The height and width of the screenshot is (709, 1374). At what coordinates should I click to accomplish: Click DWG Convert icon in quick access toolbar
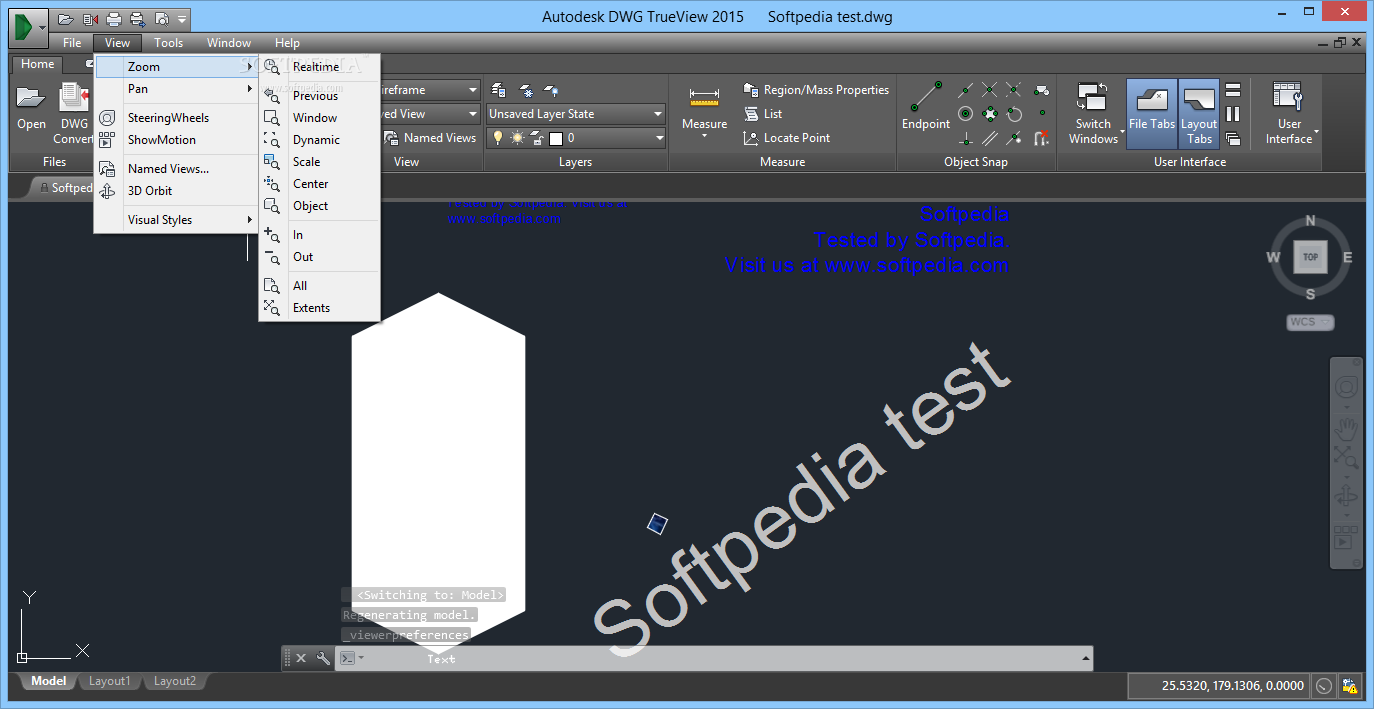point(91,19)
